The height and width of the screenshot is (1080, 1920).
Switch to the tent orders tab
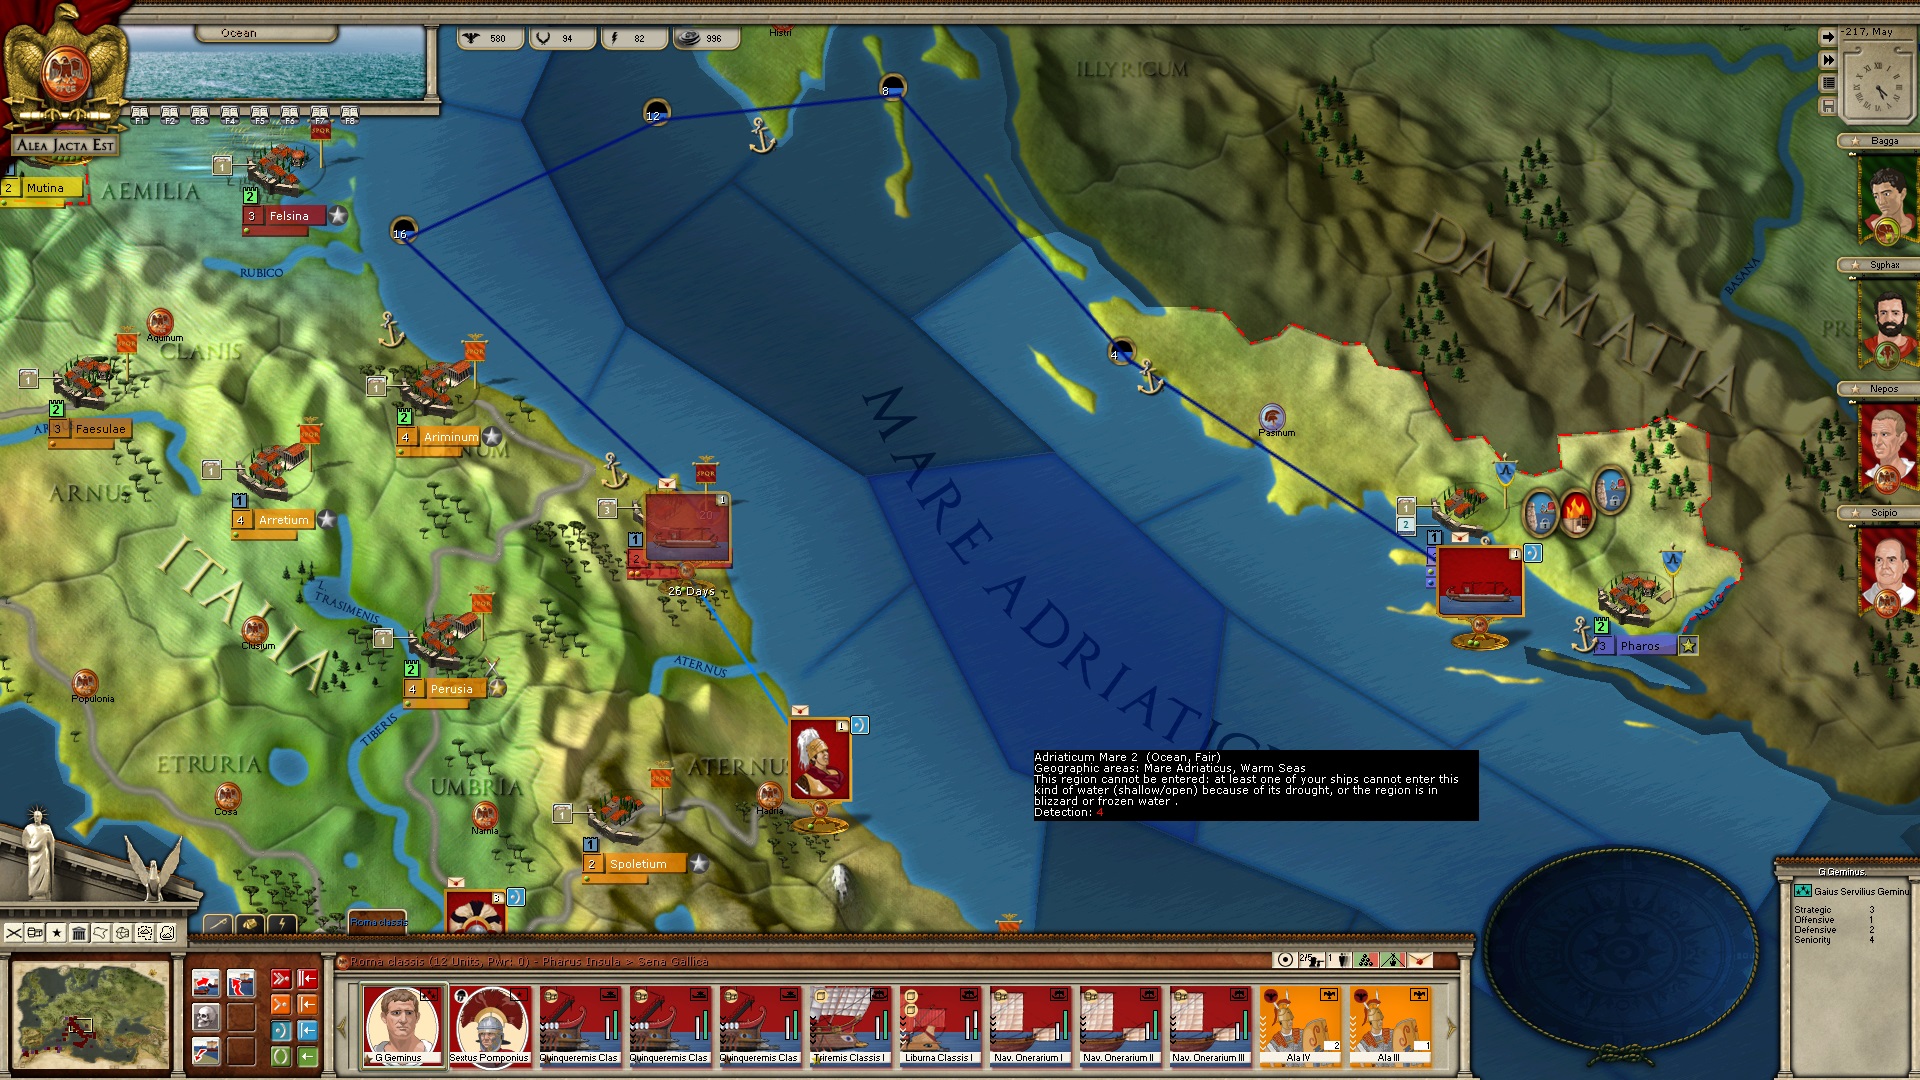250,925
